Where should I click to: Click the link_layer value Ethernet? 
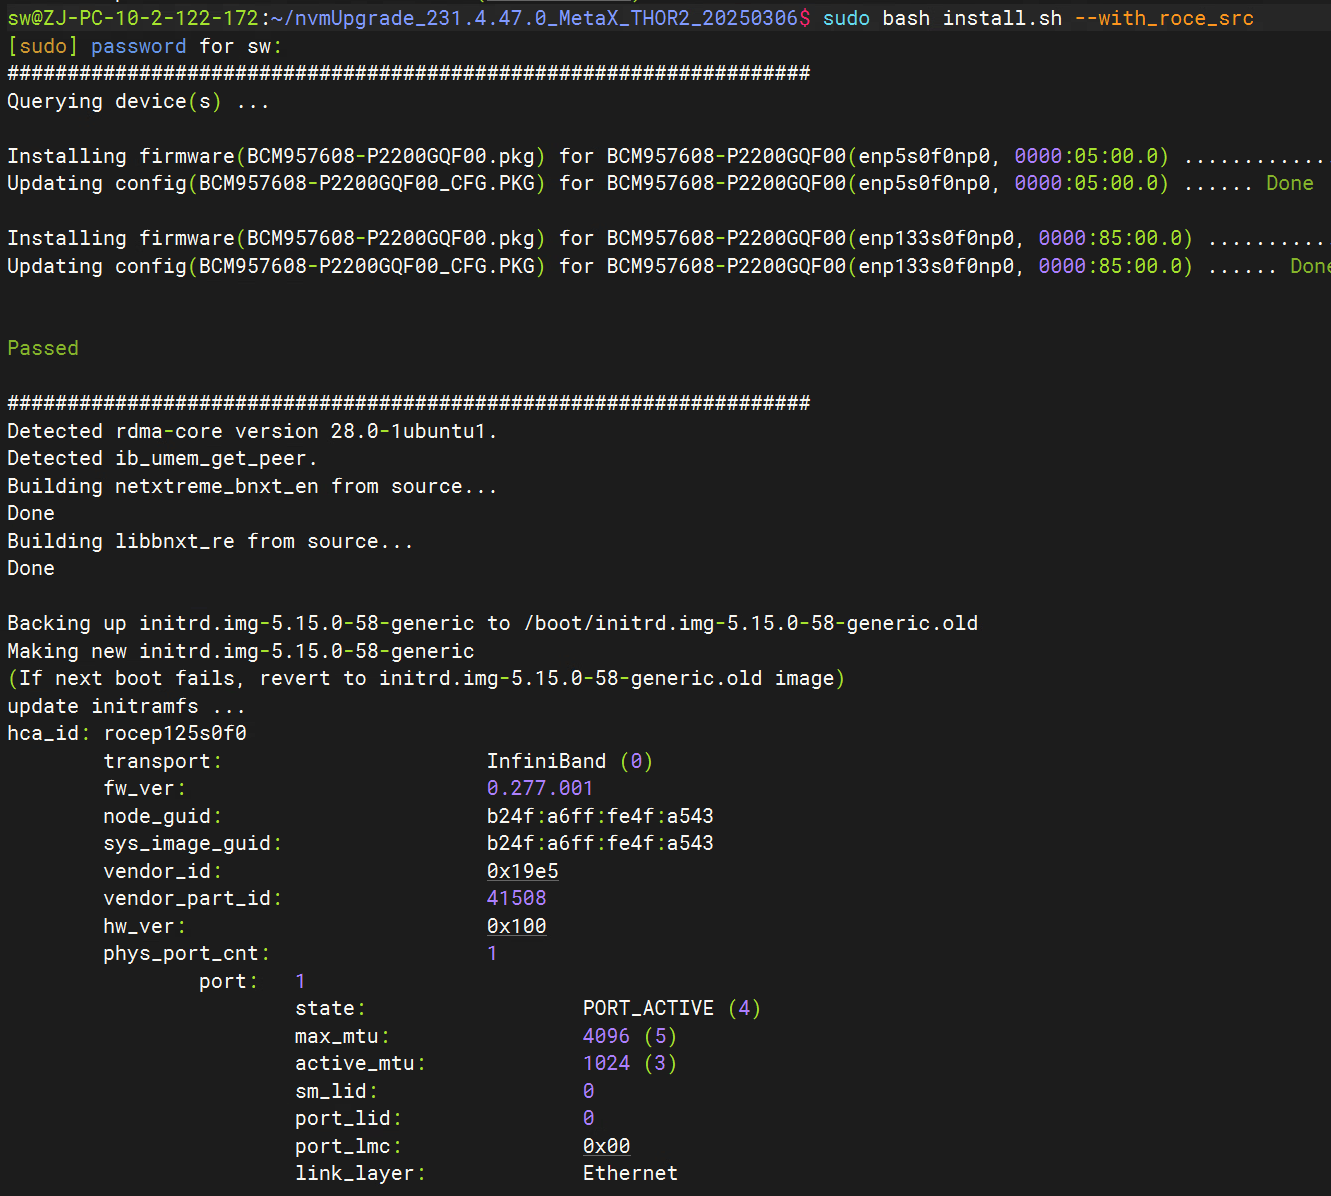pyautogui.click(x=630, y=1173)
